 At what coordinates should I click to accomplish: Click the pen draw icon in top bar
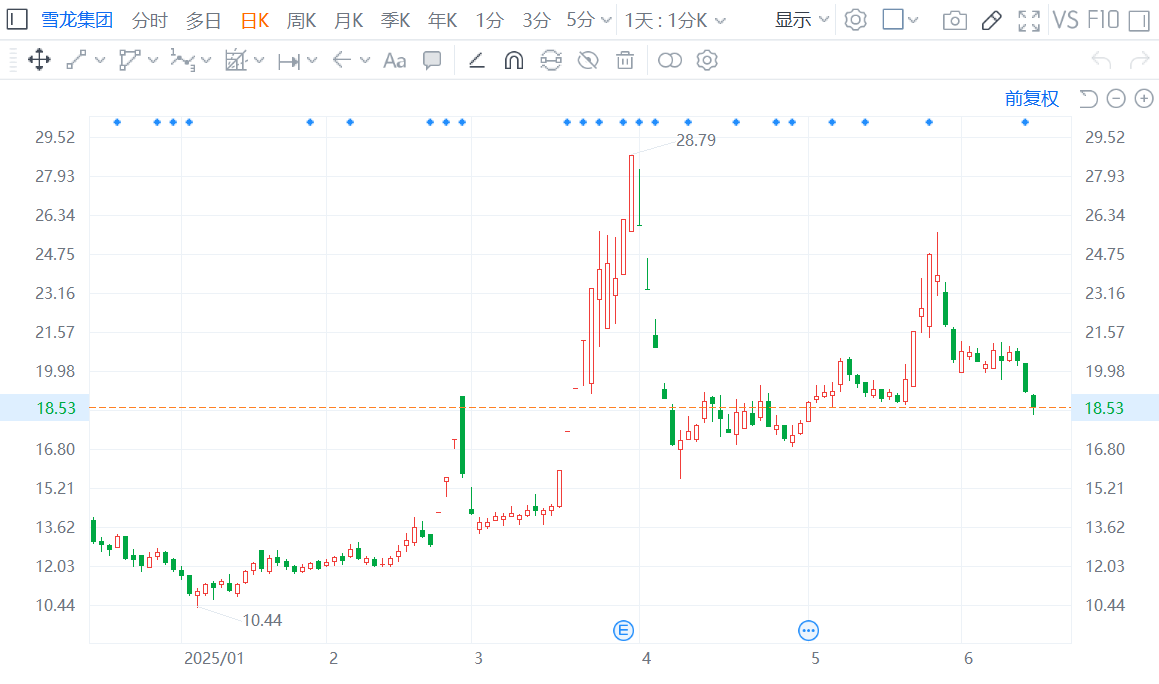pyautogui.click(x=992, y=20)
